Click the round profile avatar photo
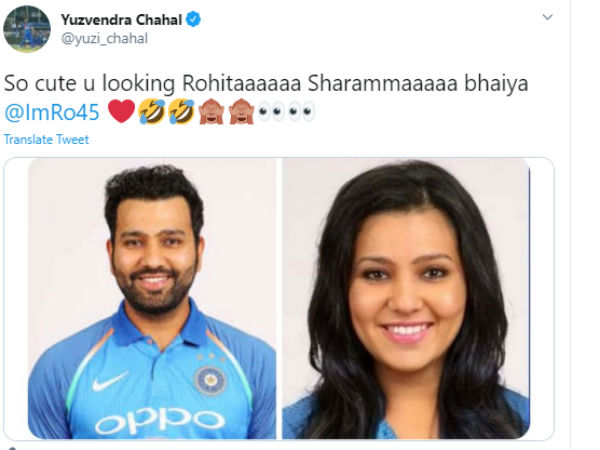The width and height of the screenshot is (600, 450). [27, 29]
